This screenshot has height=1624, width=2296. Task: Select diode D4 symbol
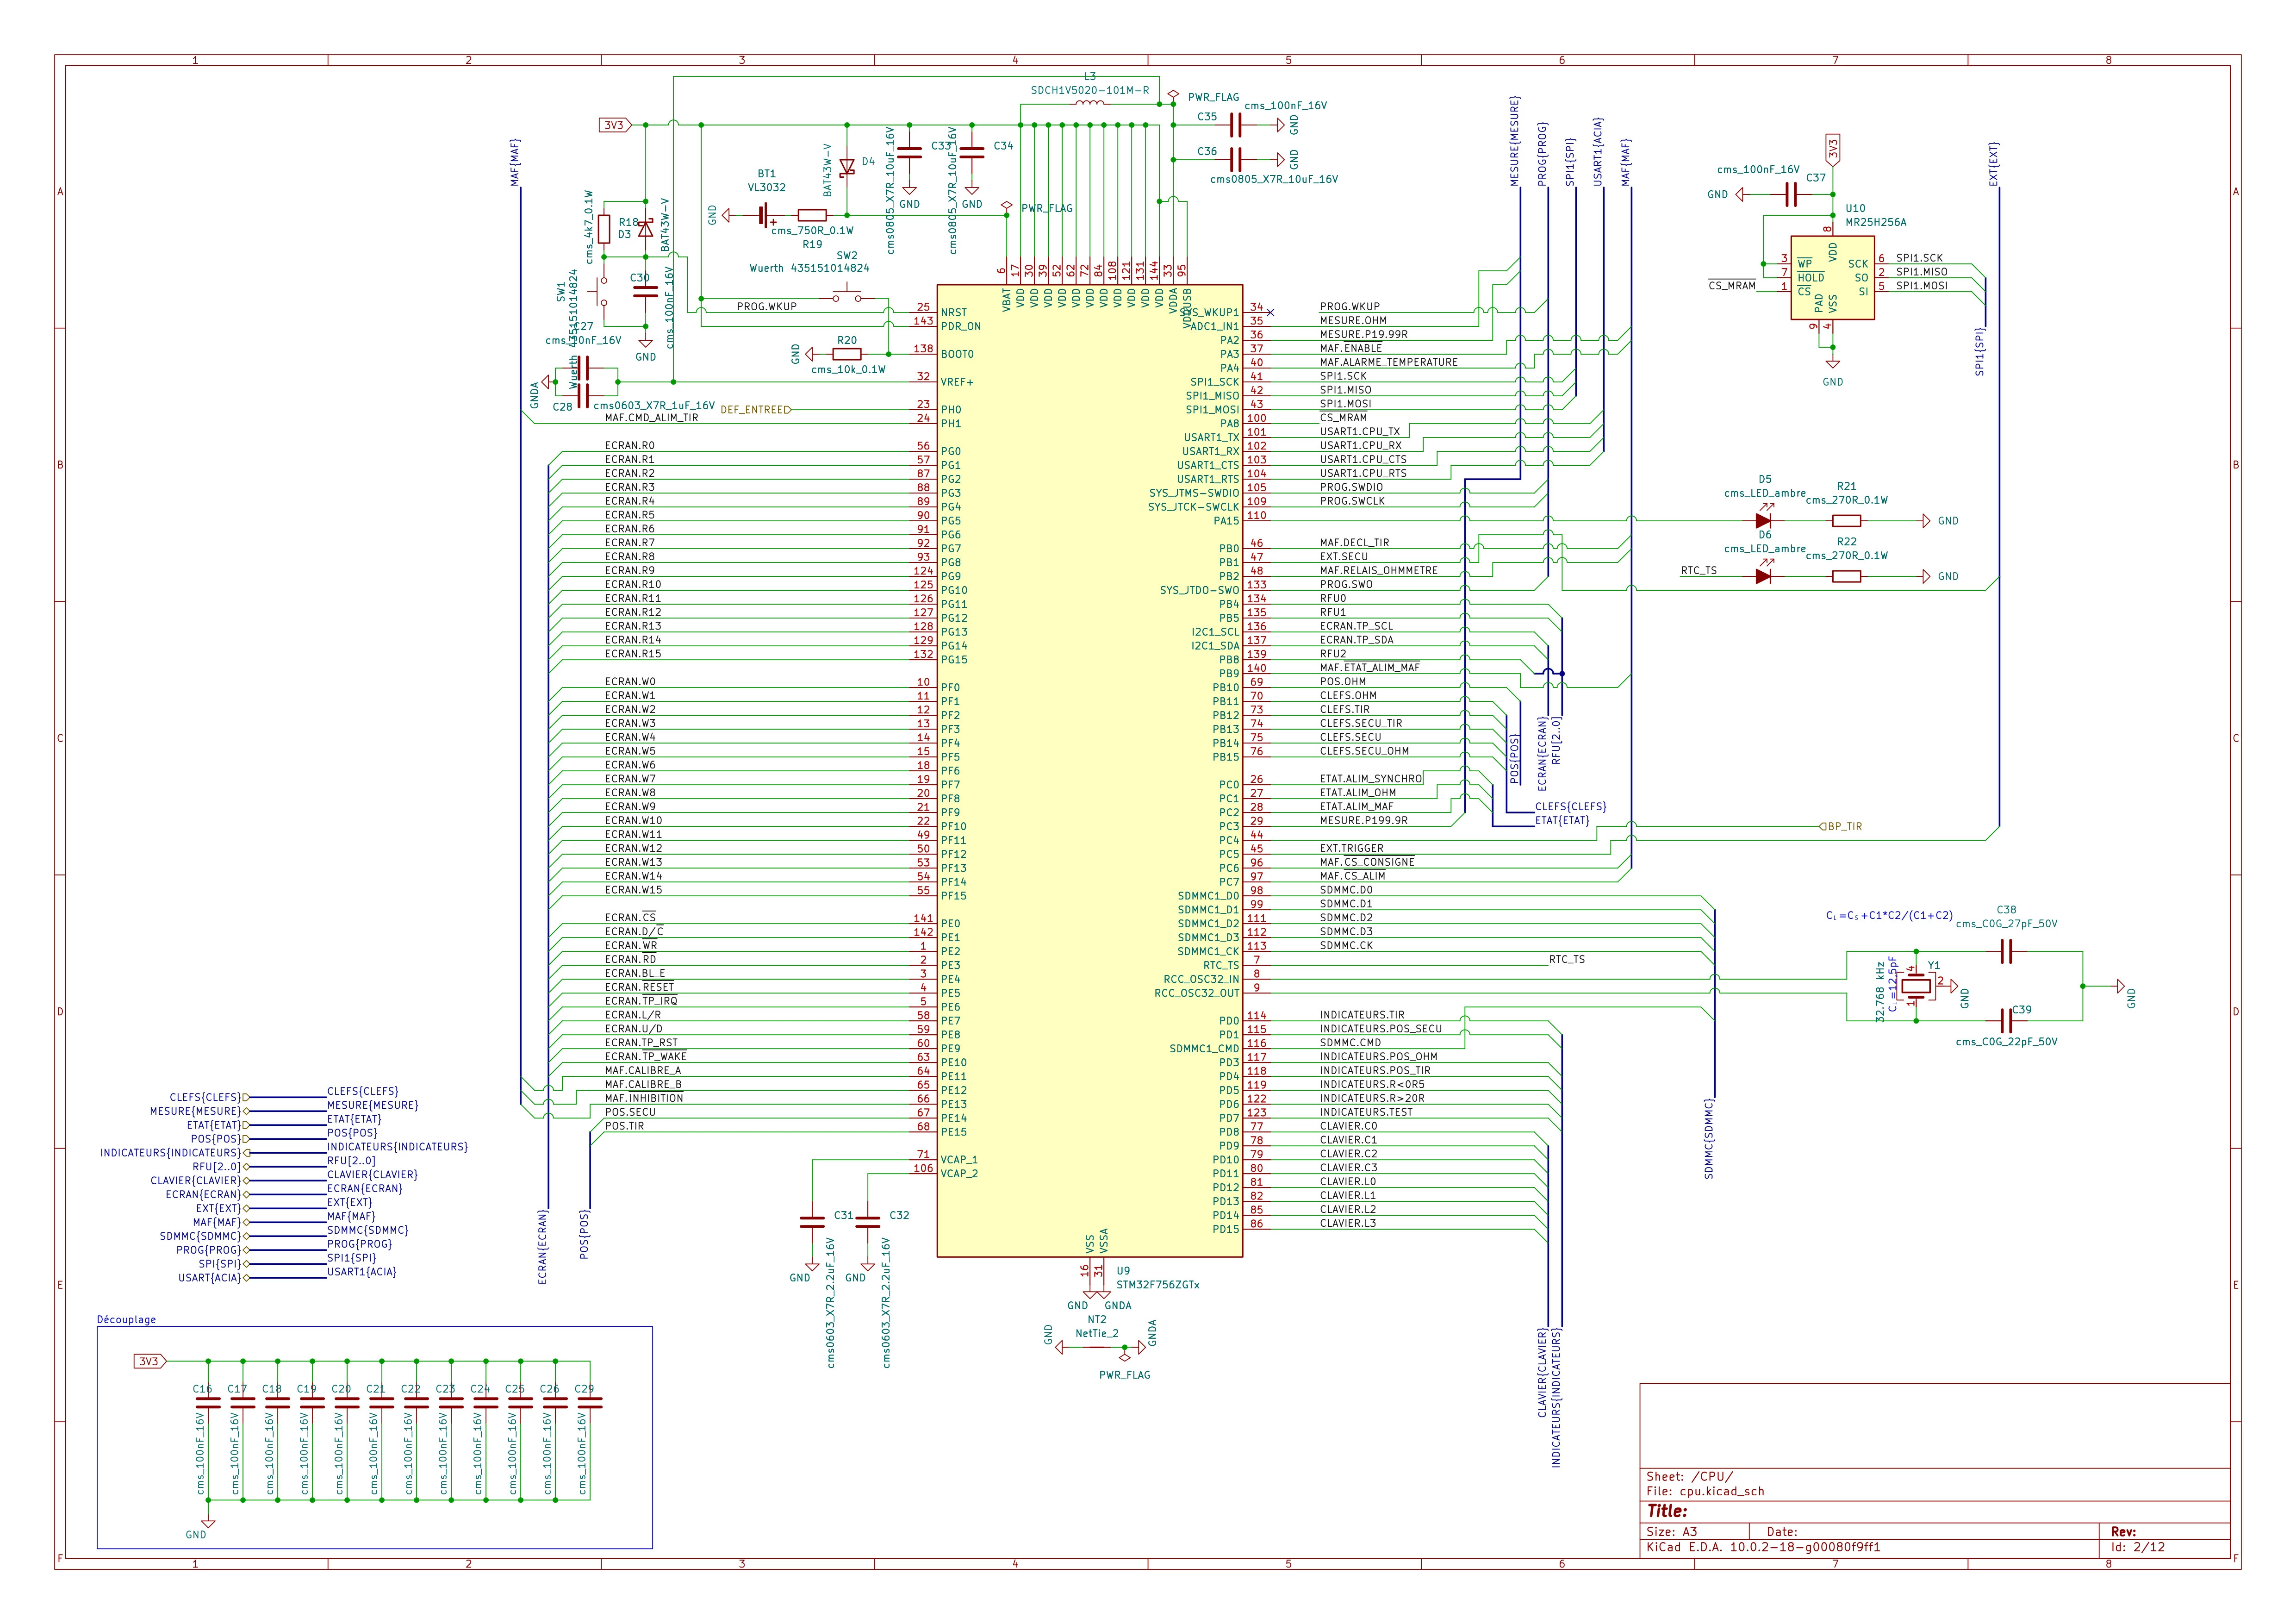[847, 166]
